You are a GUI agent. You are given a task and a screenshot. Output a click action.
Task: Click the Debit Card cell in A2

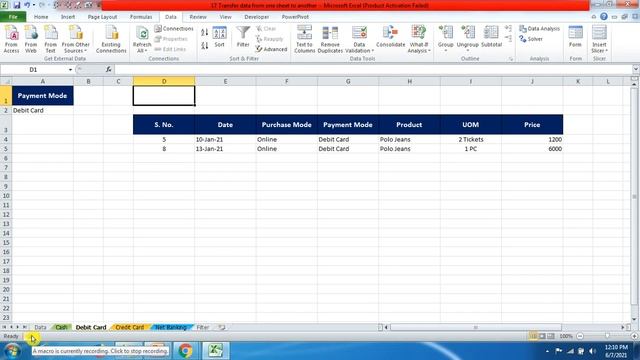pyautogui.click(x=42, y=110)
